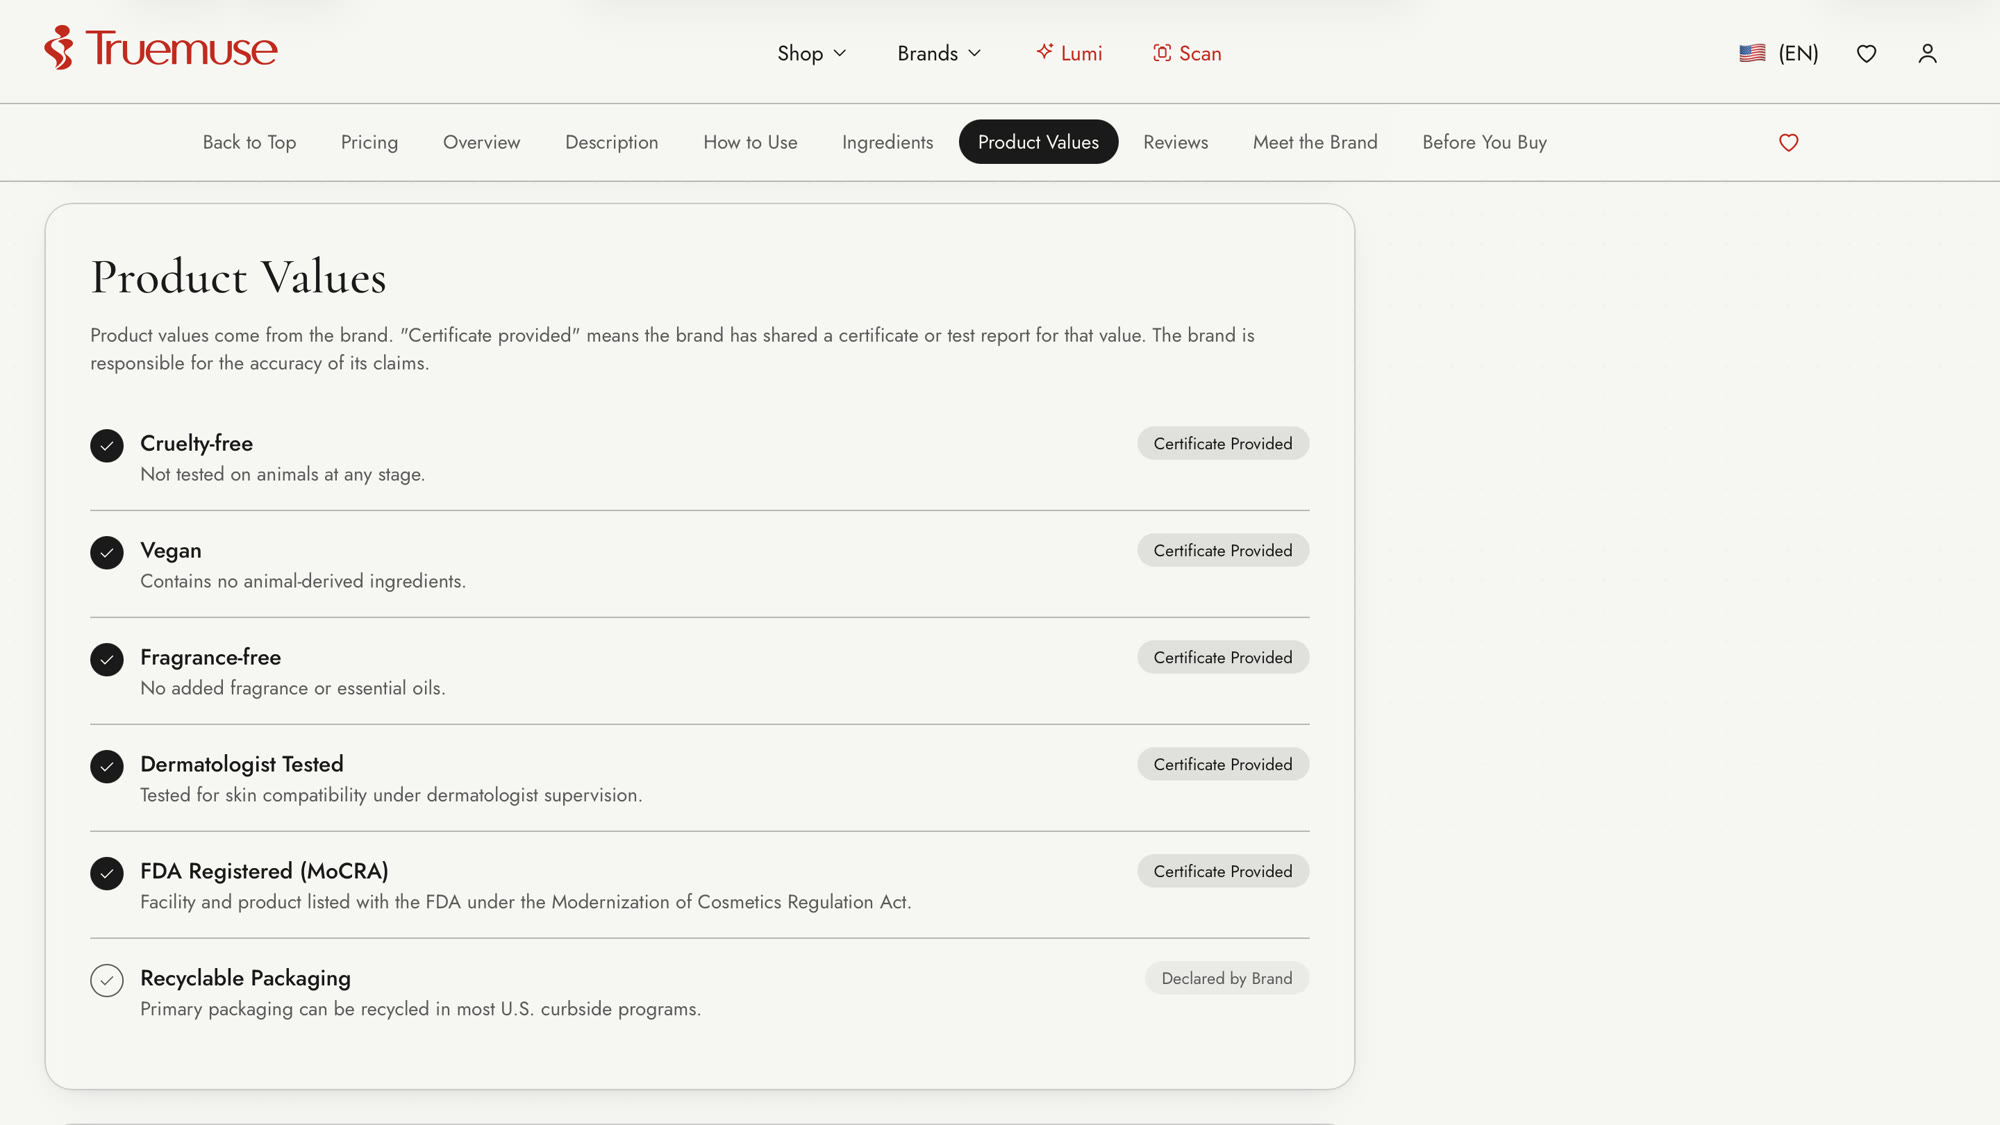Click 'Contains no animal-derived ingredients' text
This screenshot has height=1125, width=2000.
point(303,581)
